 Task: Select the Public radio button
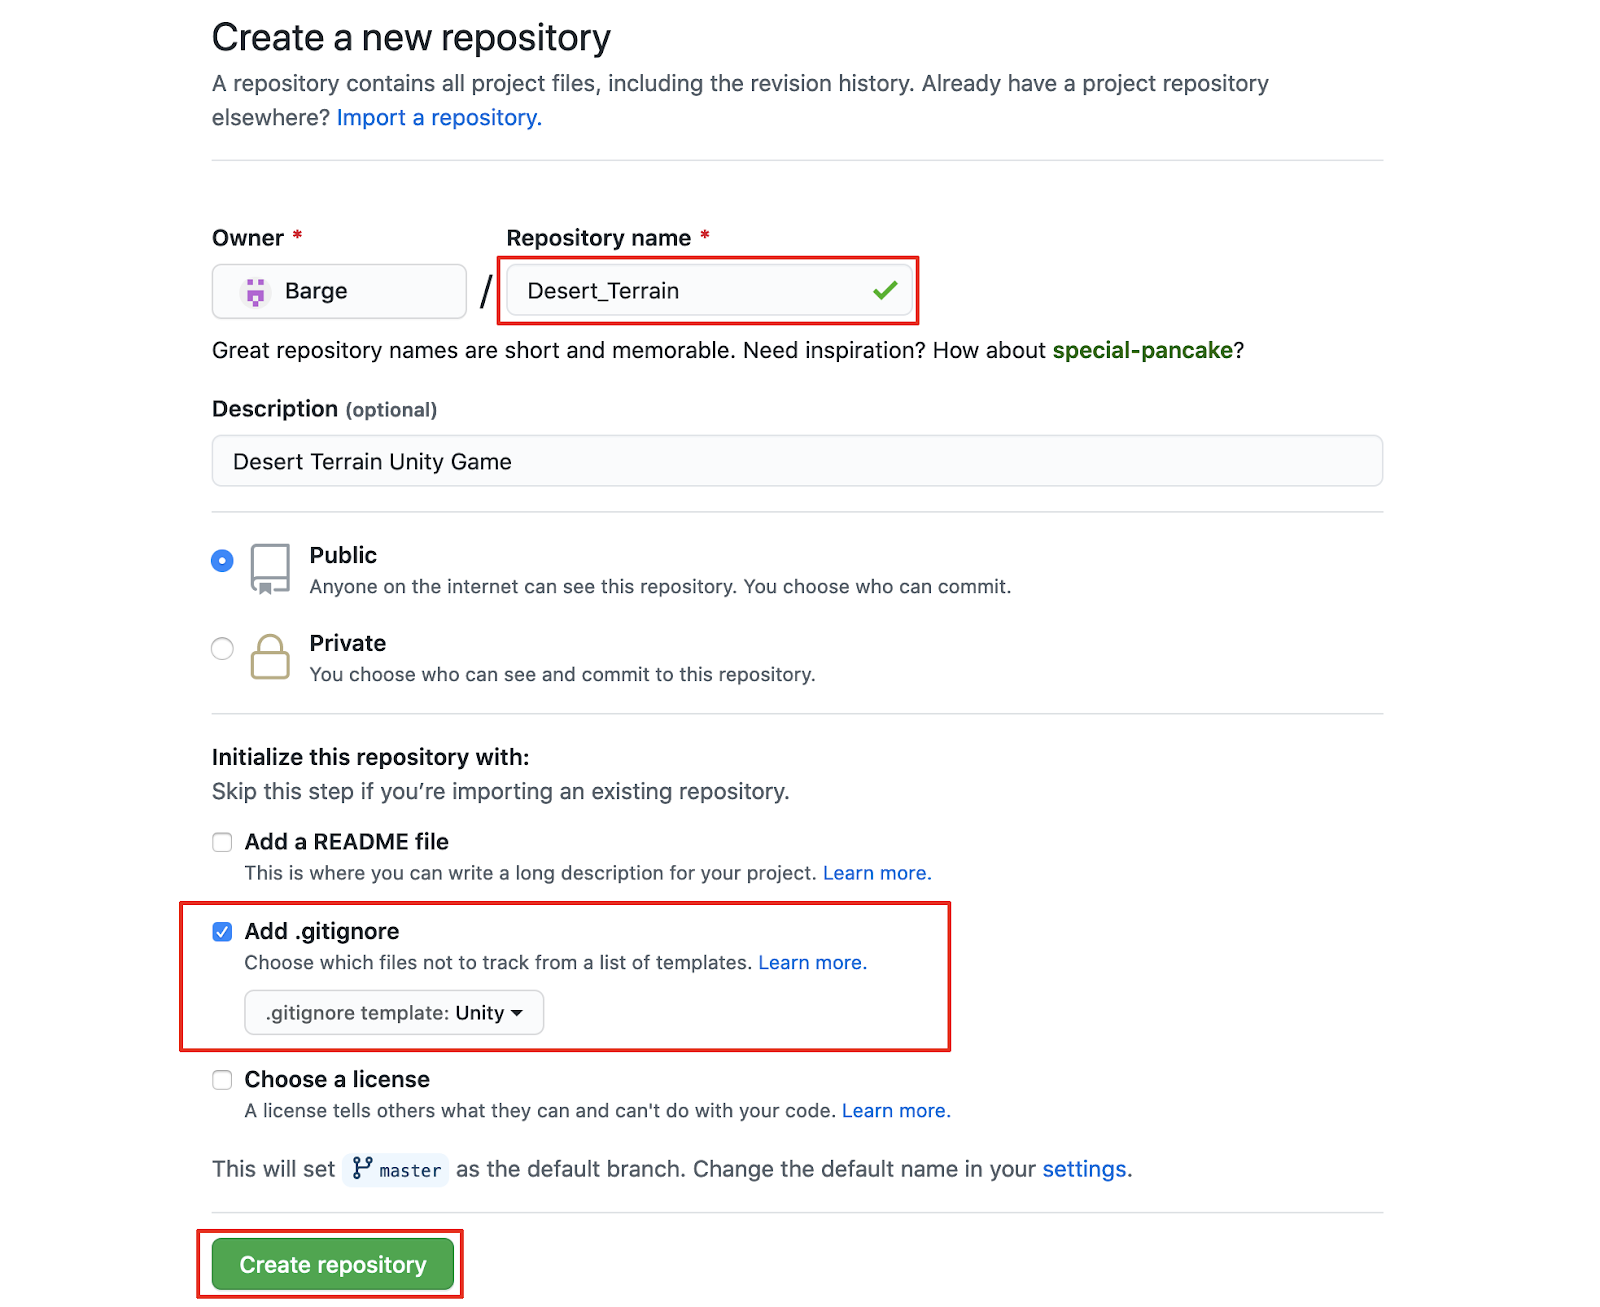(x=222, y=561)
